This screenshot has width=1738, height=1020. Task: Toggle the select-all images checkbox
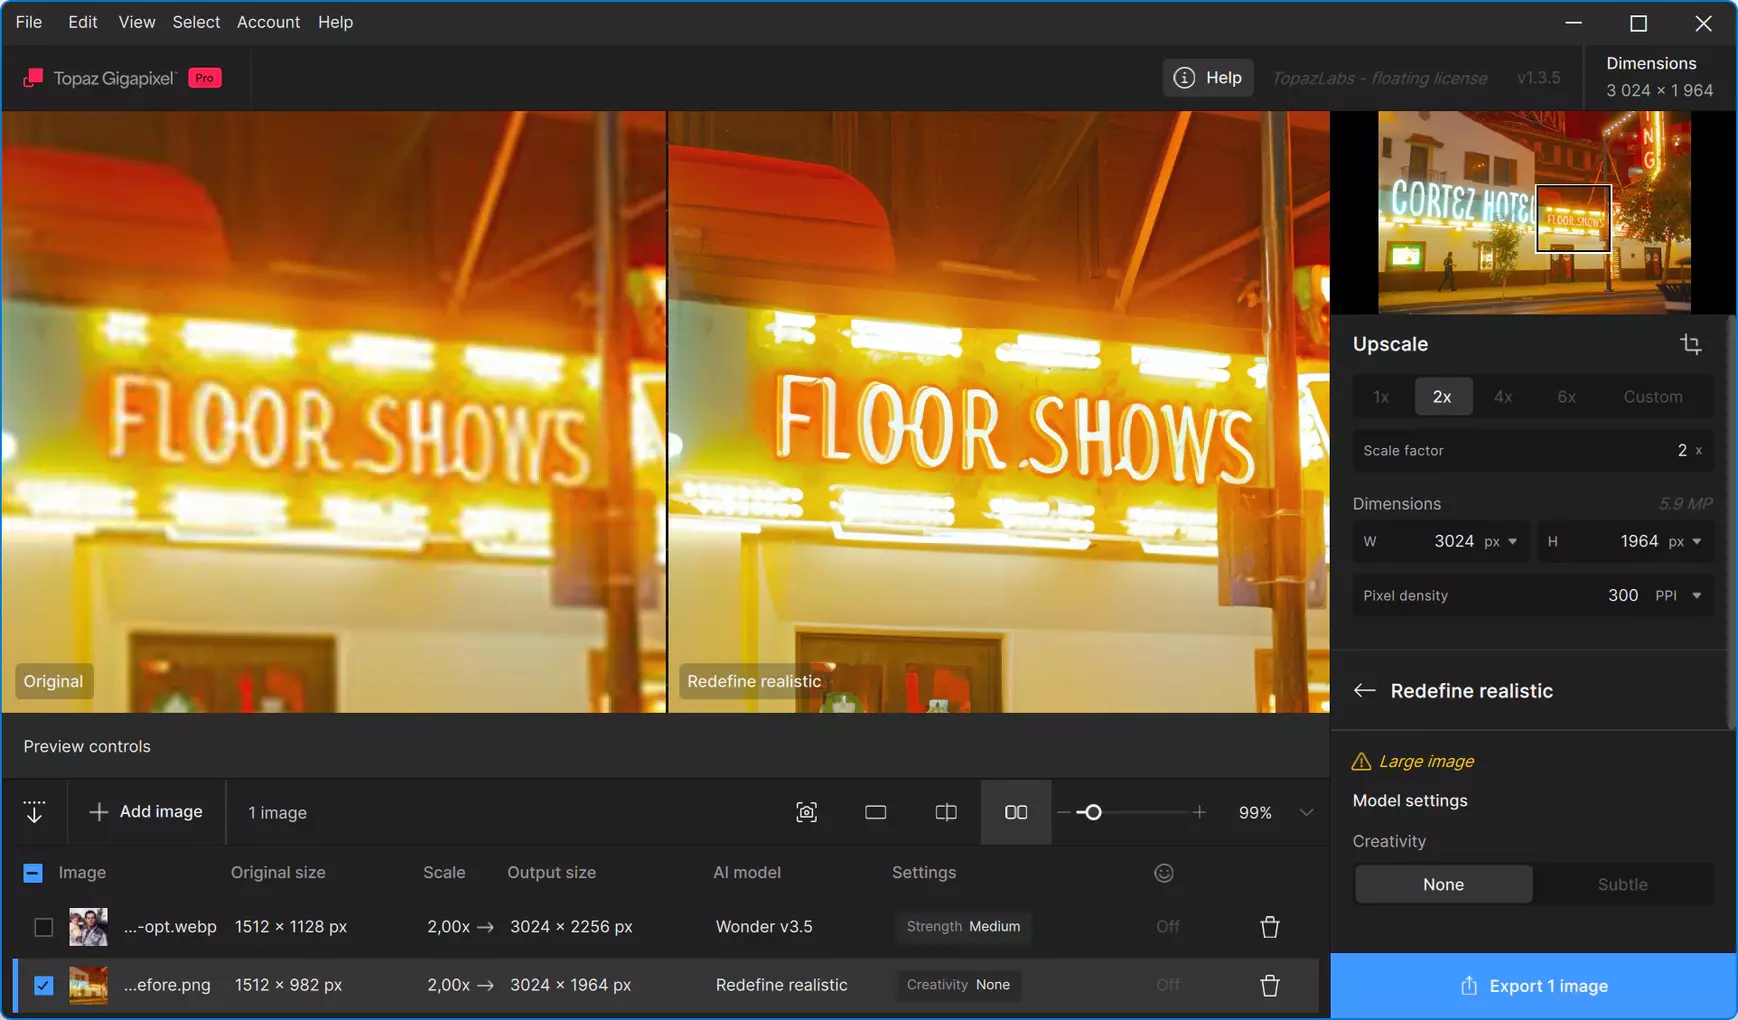tap(33, 873)
